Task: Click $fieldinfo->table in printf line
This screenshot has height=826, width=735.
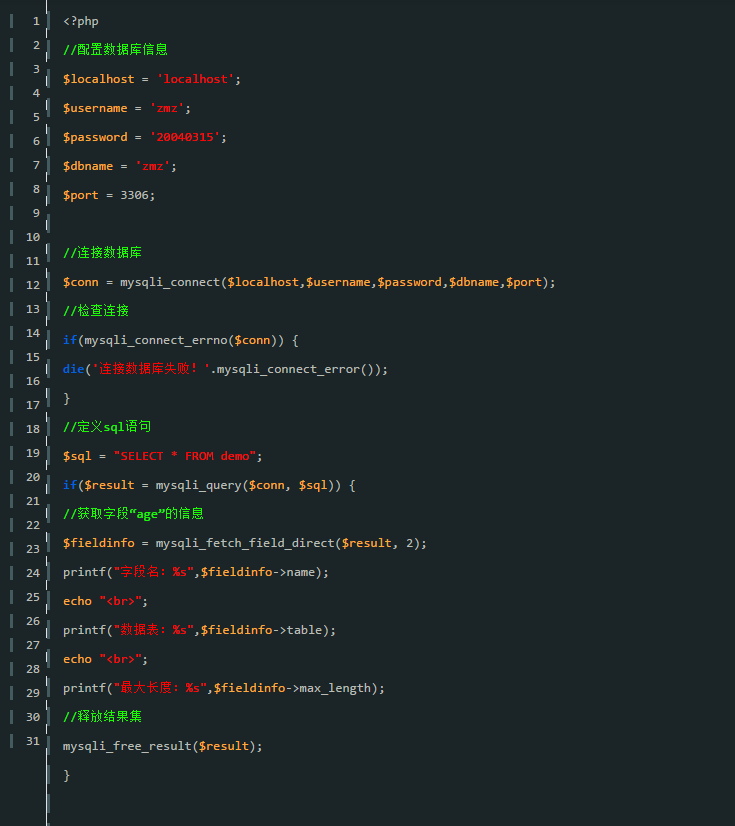Action: tap(261, 630)
